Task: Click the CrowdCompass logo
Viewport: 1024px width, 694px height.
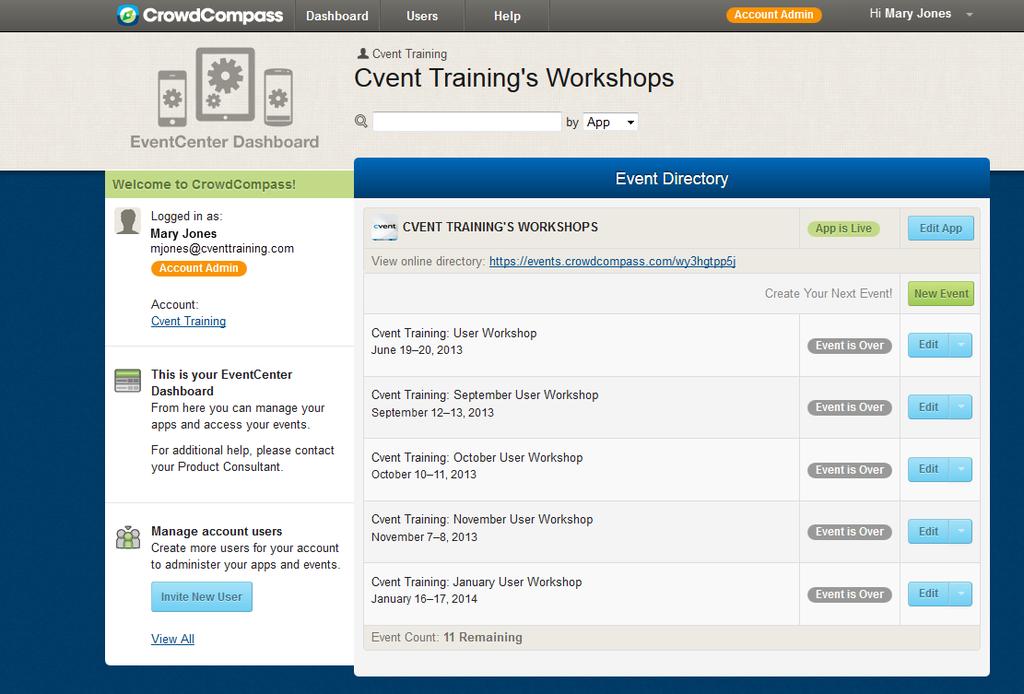Action: (x=200, y=15)
